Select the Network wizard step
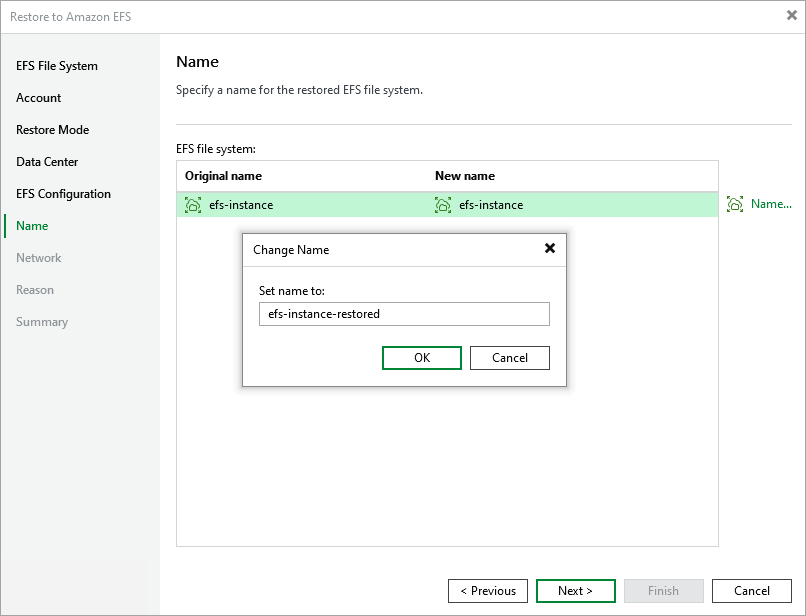The height and width of the screenshot is (616, 806). pos(38,257)
